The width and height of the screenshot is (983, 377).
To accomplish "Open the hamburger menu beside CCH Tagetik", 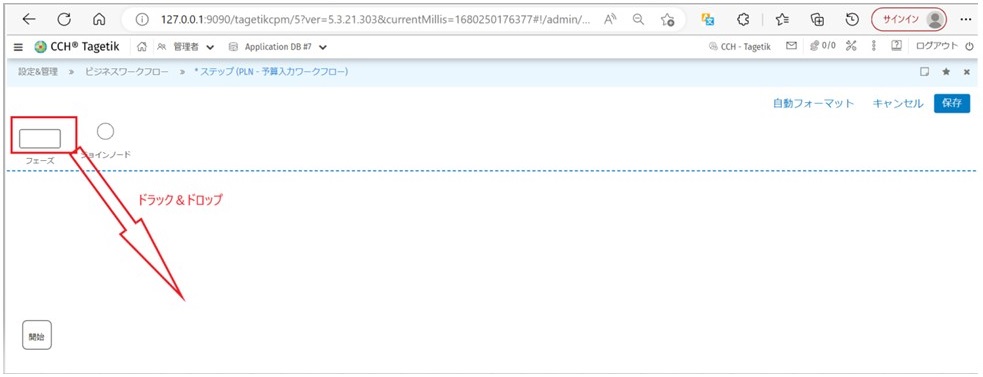I will tap(18, 47).
